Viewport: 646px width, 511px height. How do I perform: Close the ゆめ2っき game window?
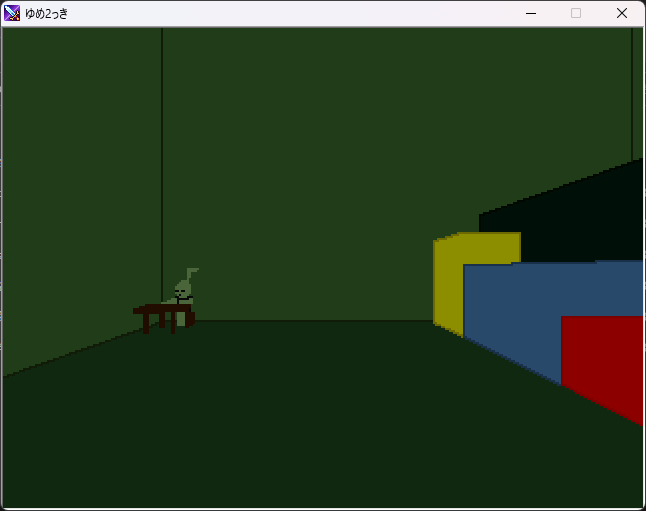(622, 13)
